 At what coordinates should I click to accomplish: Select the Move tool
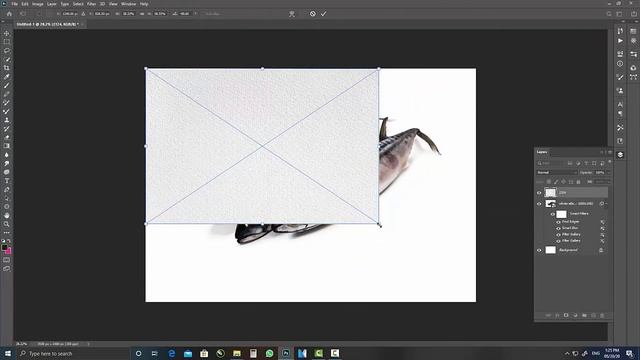point(7,33)
